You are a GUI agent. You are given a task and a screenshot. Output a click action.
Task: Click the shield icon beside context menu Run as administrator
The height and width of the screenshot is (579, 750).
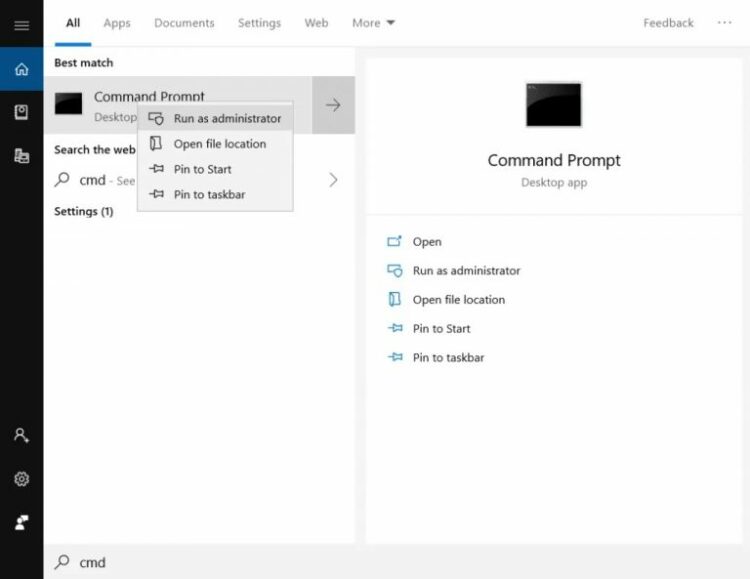[x=156, y=118]
